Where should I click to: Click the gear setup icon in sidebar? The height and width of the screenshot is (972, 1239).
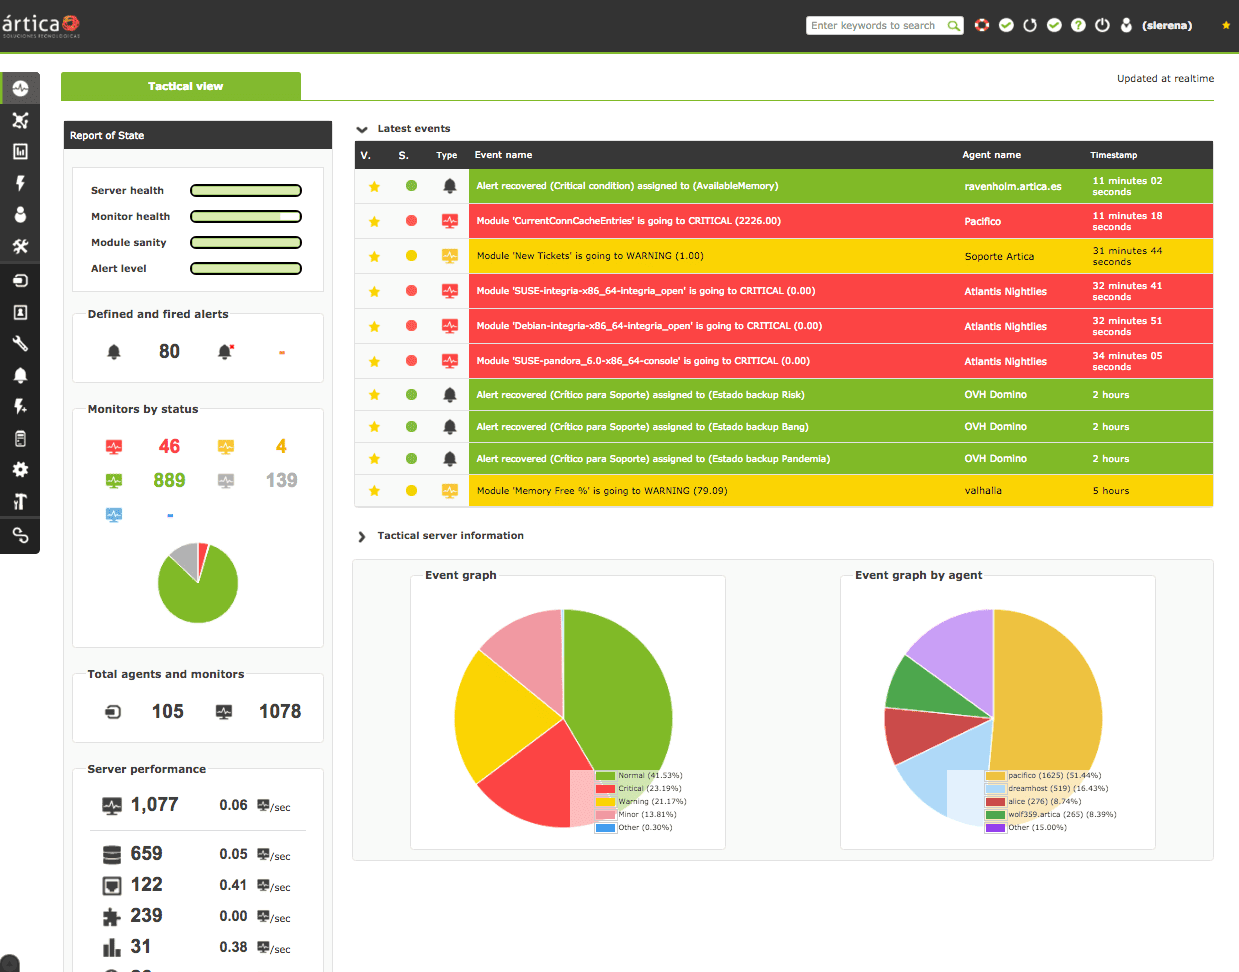[20, 470]
